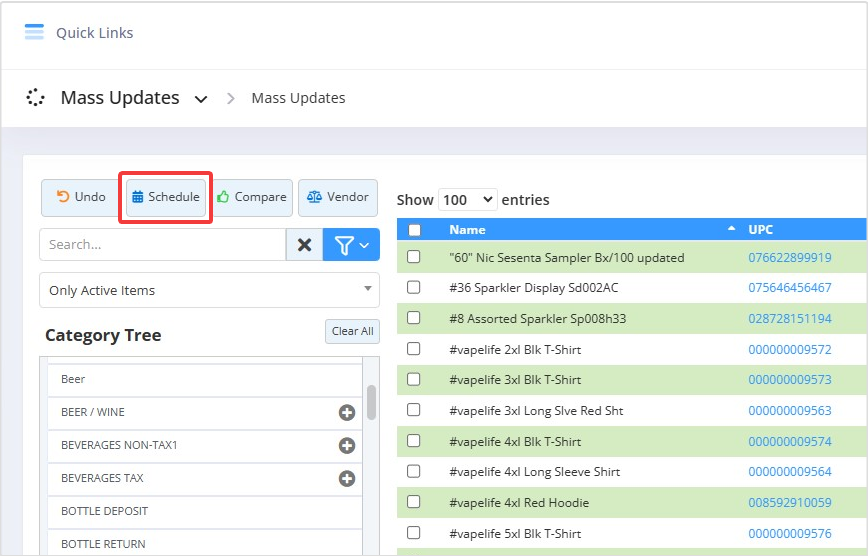Click the Mass Updates spinner icon
The width and height of the screenshot is (868, 556).
click(35, 97)
